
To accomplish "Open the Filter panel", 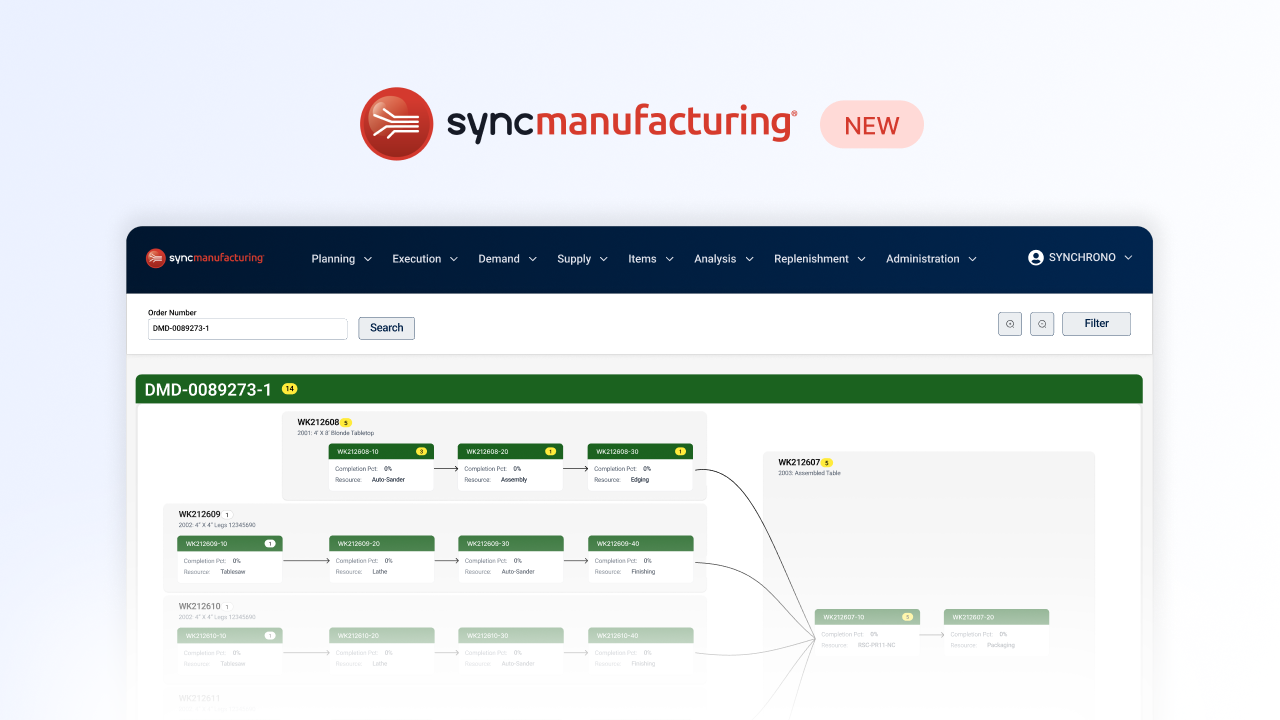I will coord(1096,323).
